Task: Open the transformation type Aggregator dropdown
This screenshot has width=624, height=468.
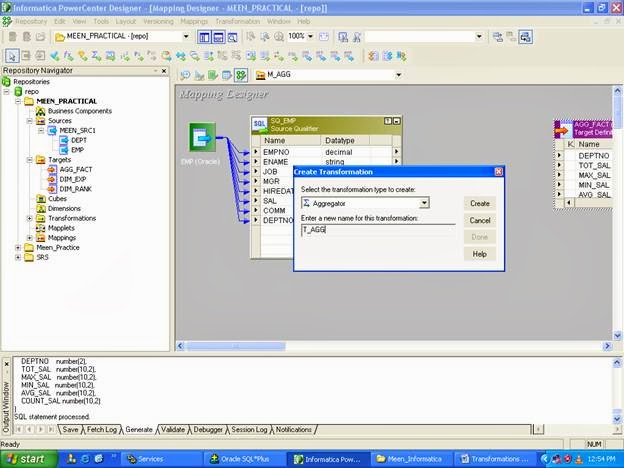Action: [x=424, y=203]
